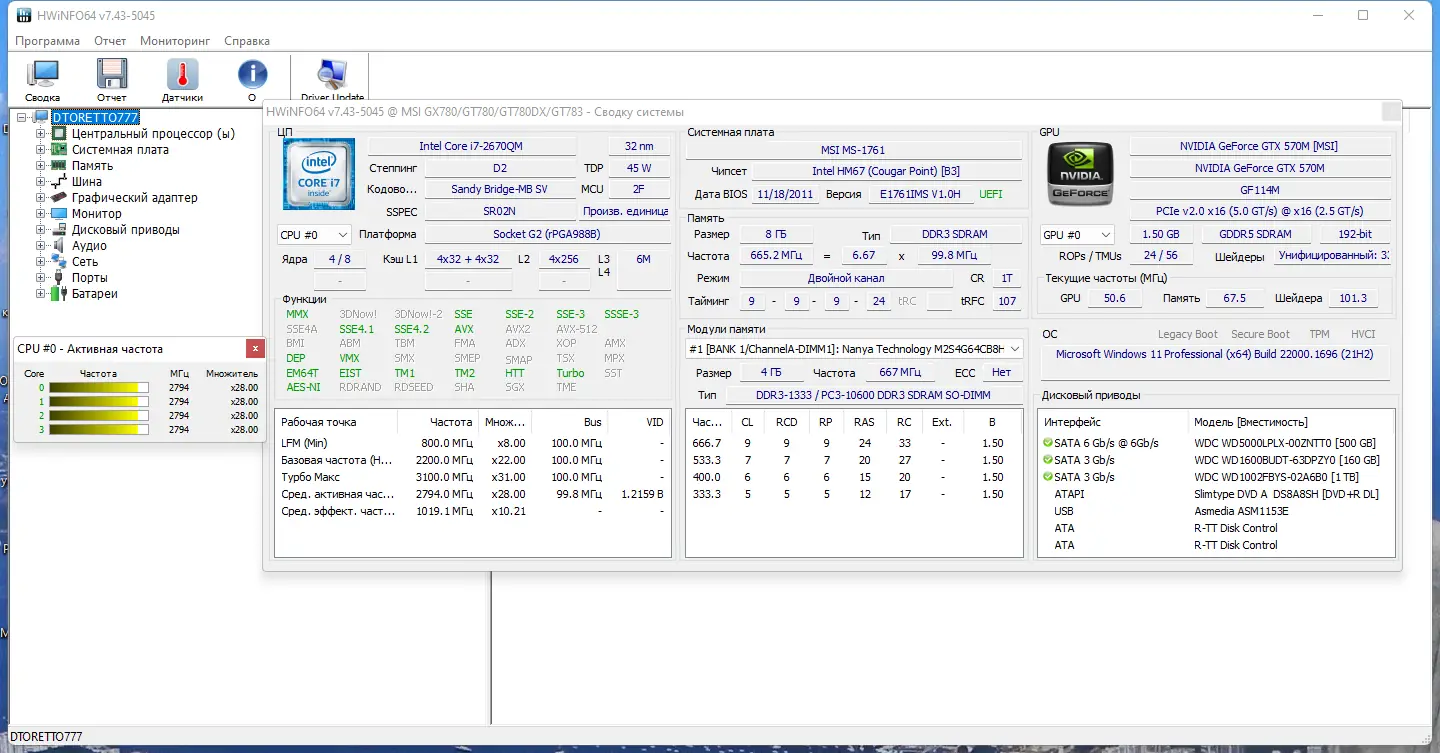Image resolution: width=1440 pixels, height=753 pixels.
Task: Click the Произв. единица link
Action: 626,212
